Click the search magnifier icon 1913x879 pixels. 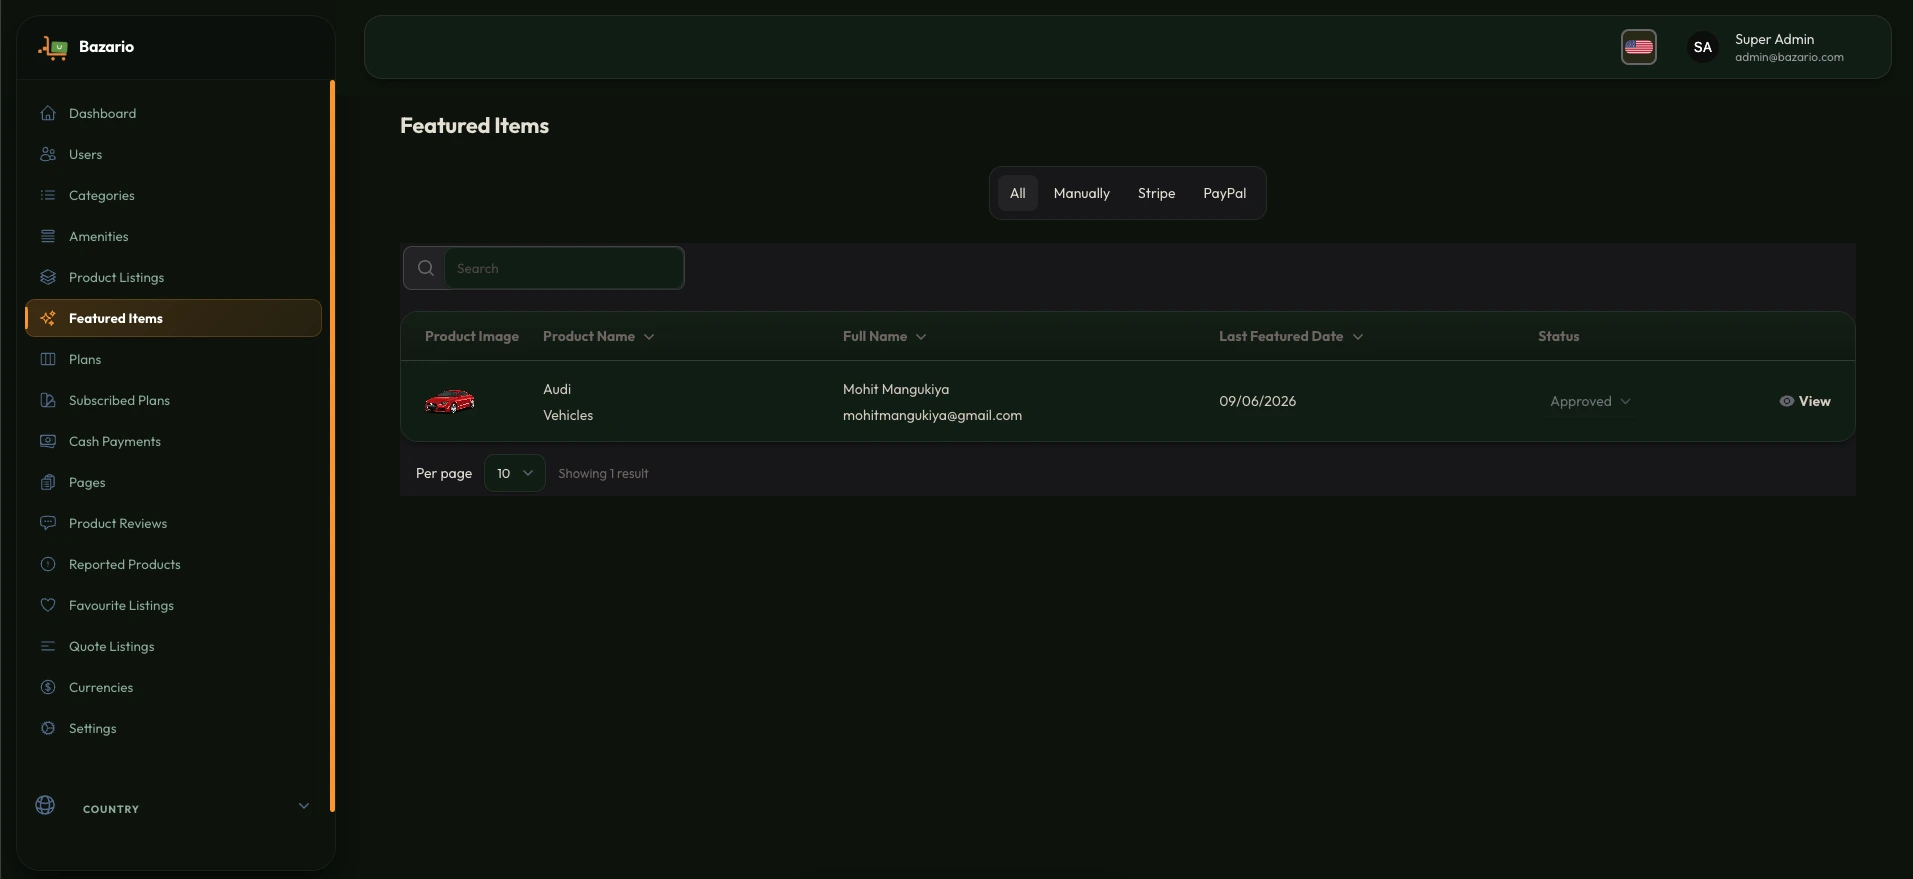pos(426,268)
